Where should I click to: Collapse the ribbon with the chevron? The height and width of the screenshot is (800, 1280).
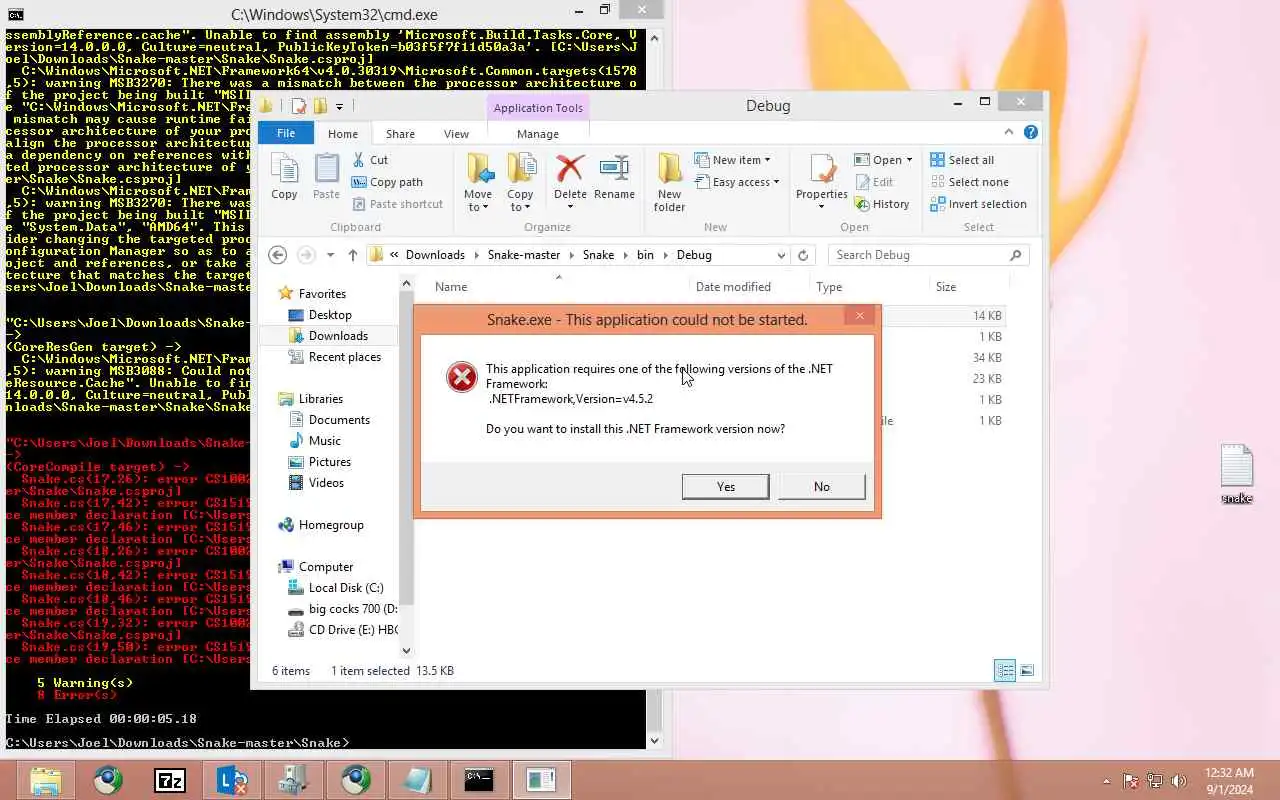click(1010, 132)
